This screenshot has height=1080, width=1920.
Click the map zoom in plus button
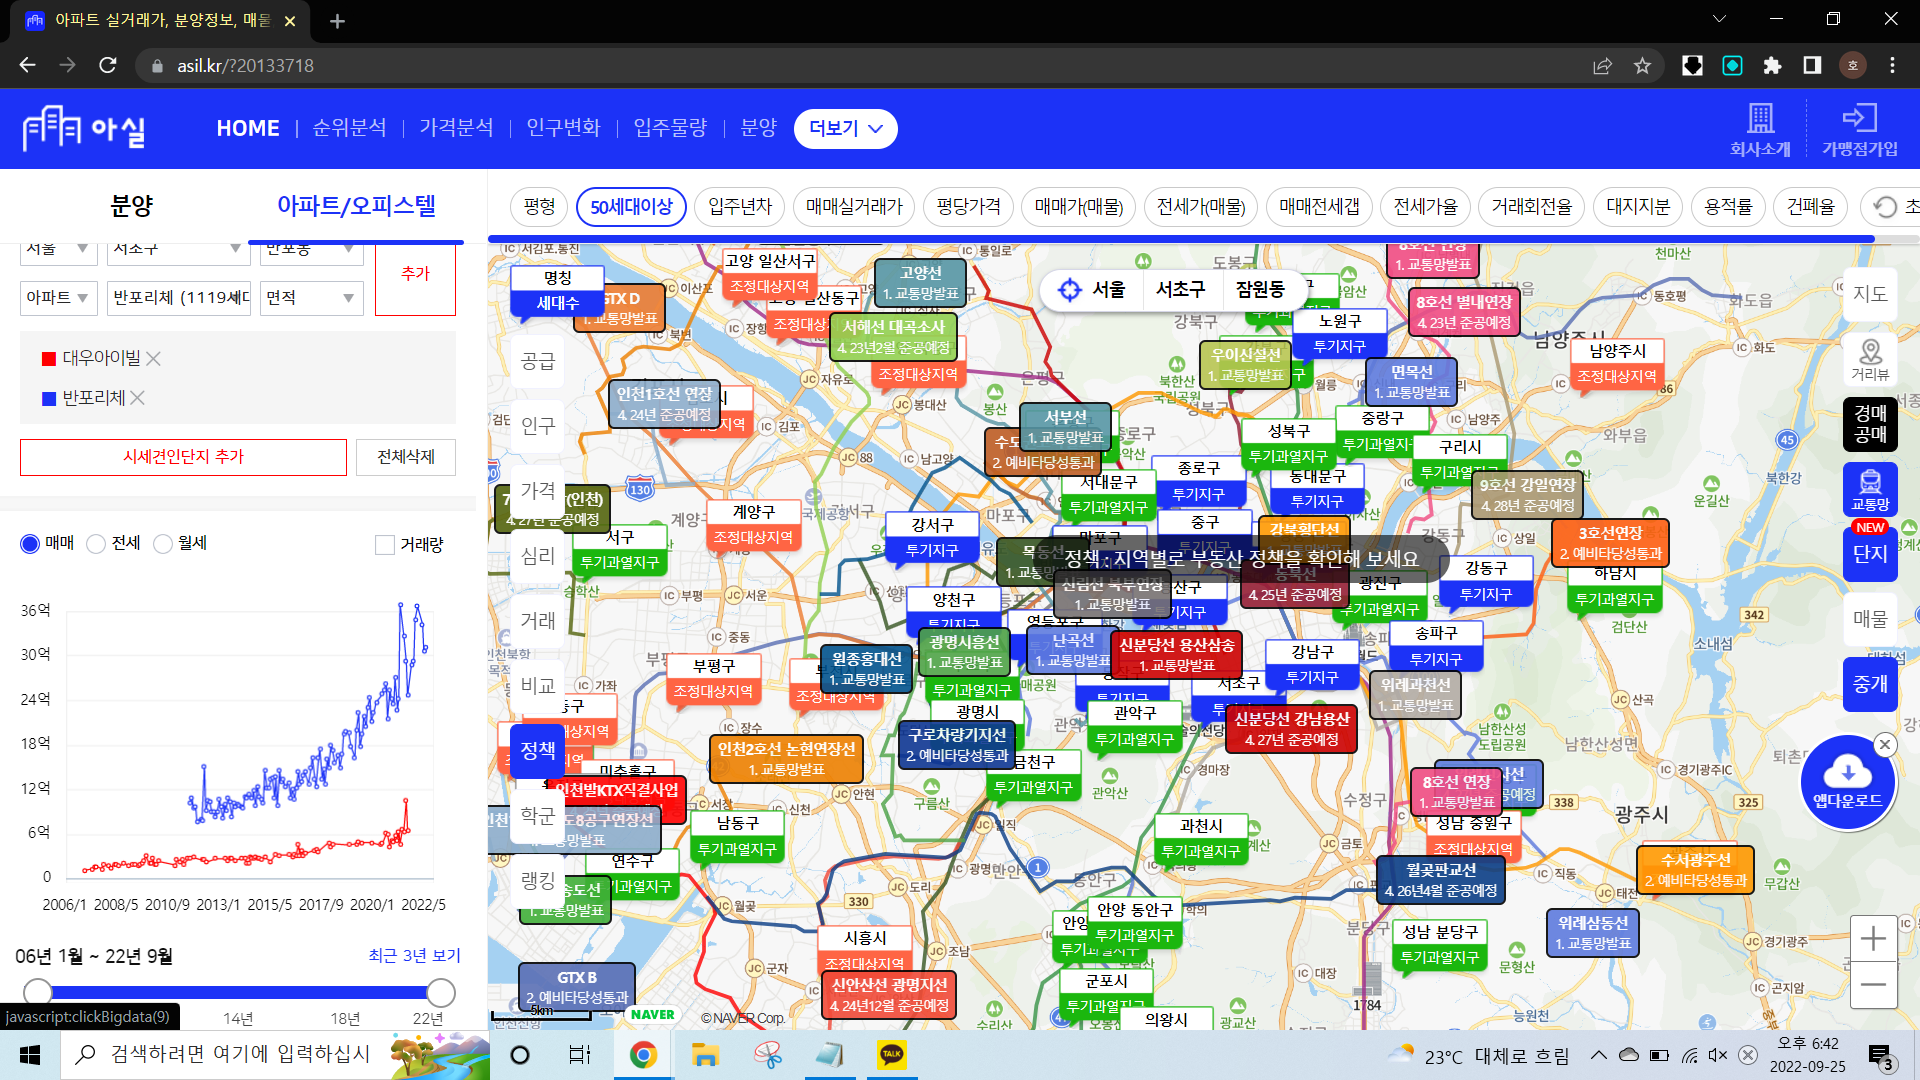click(x=1873, y=939)
